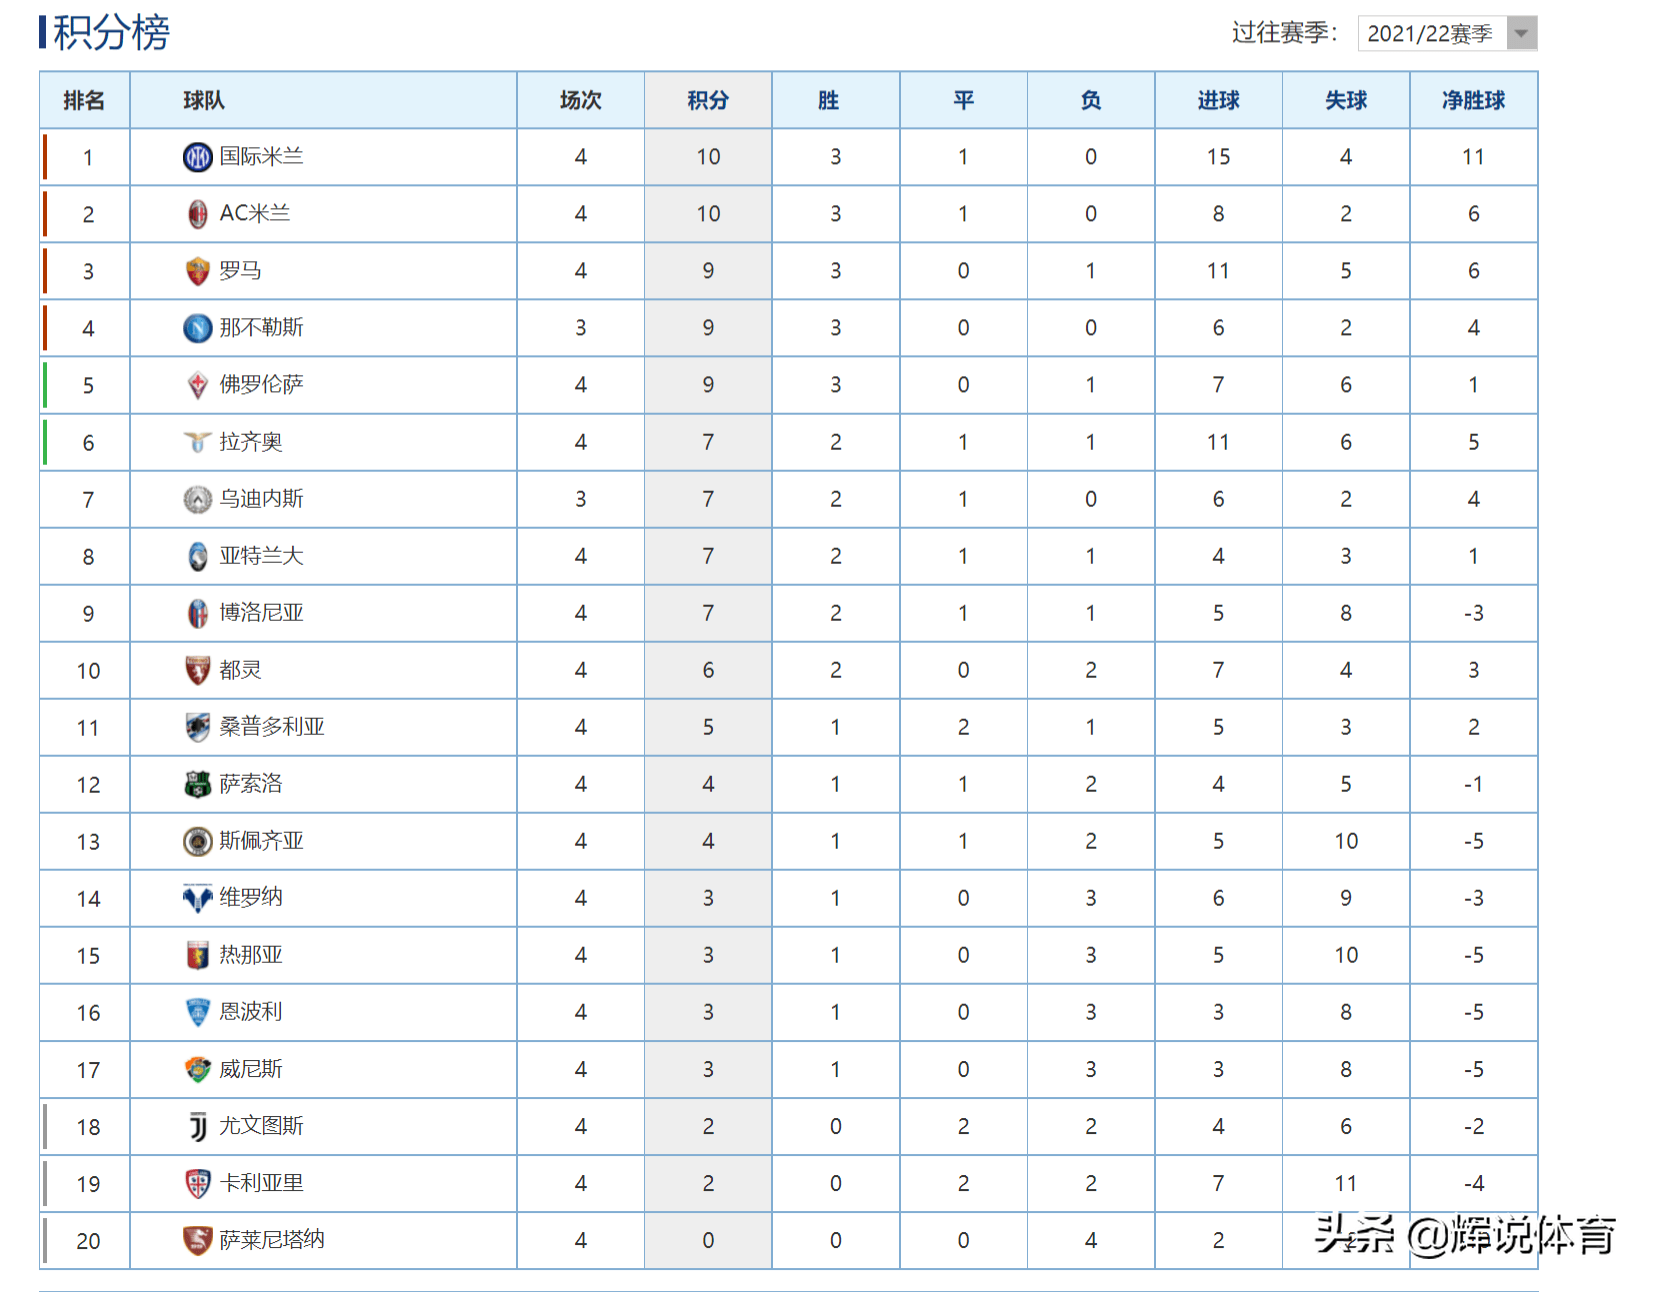Open the 国际米兰 team link
1653x1292 pixels.
(x=261, y=157)
